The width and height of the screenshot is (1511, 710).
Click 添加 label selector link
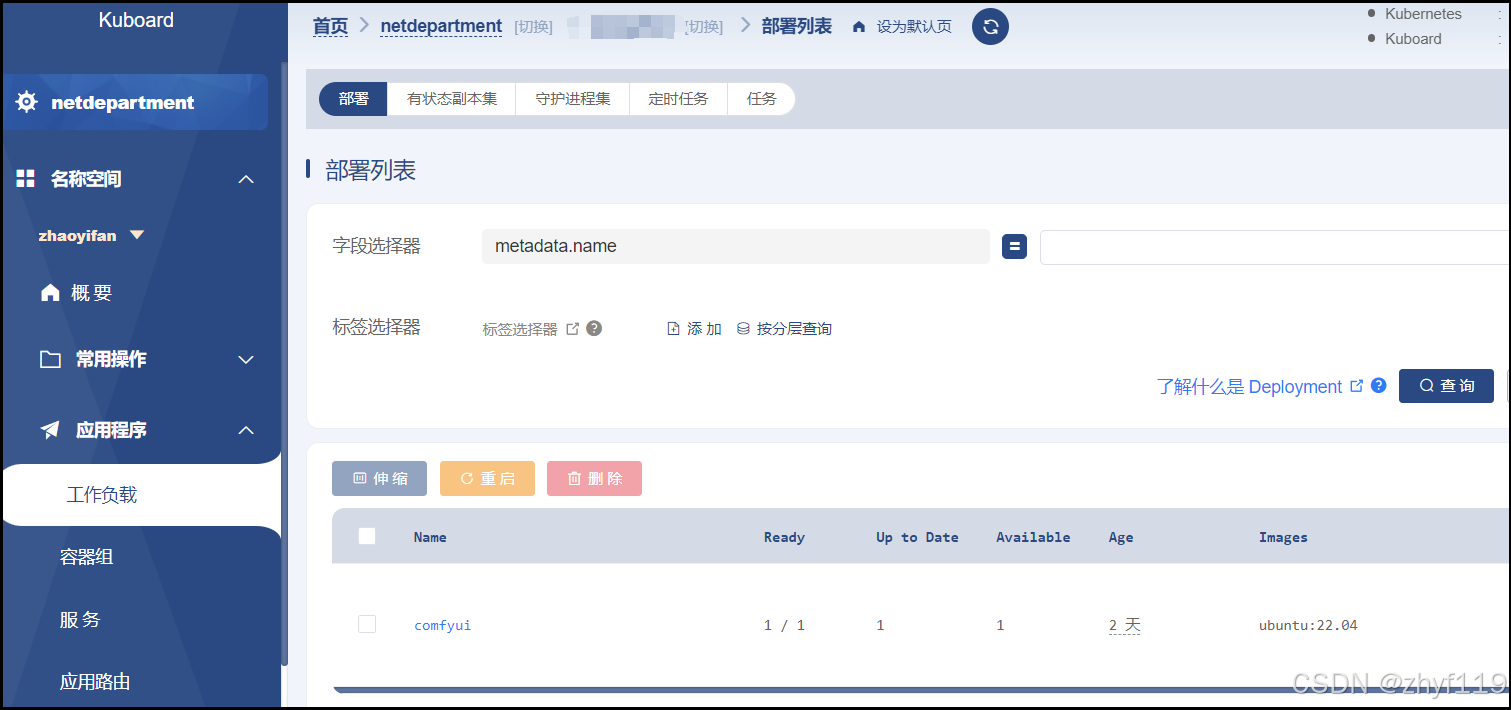pos(704,328)
